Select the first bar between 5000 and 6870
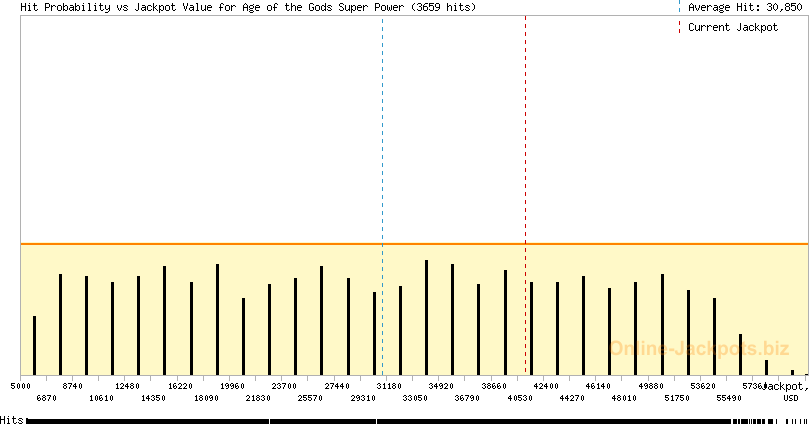 [34, 345]
